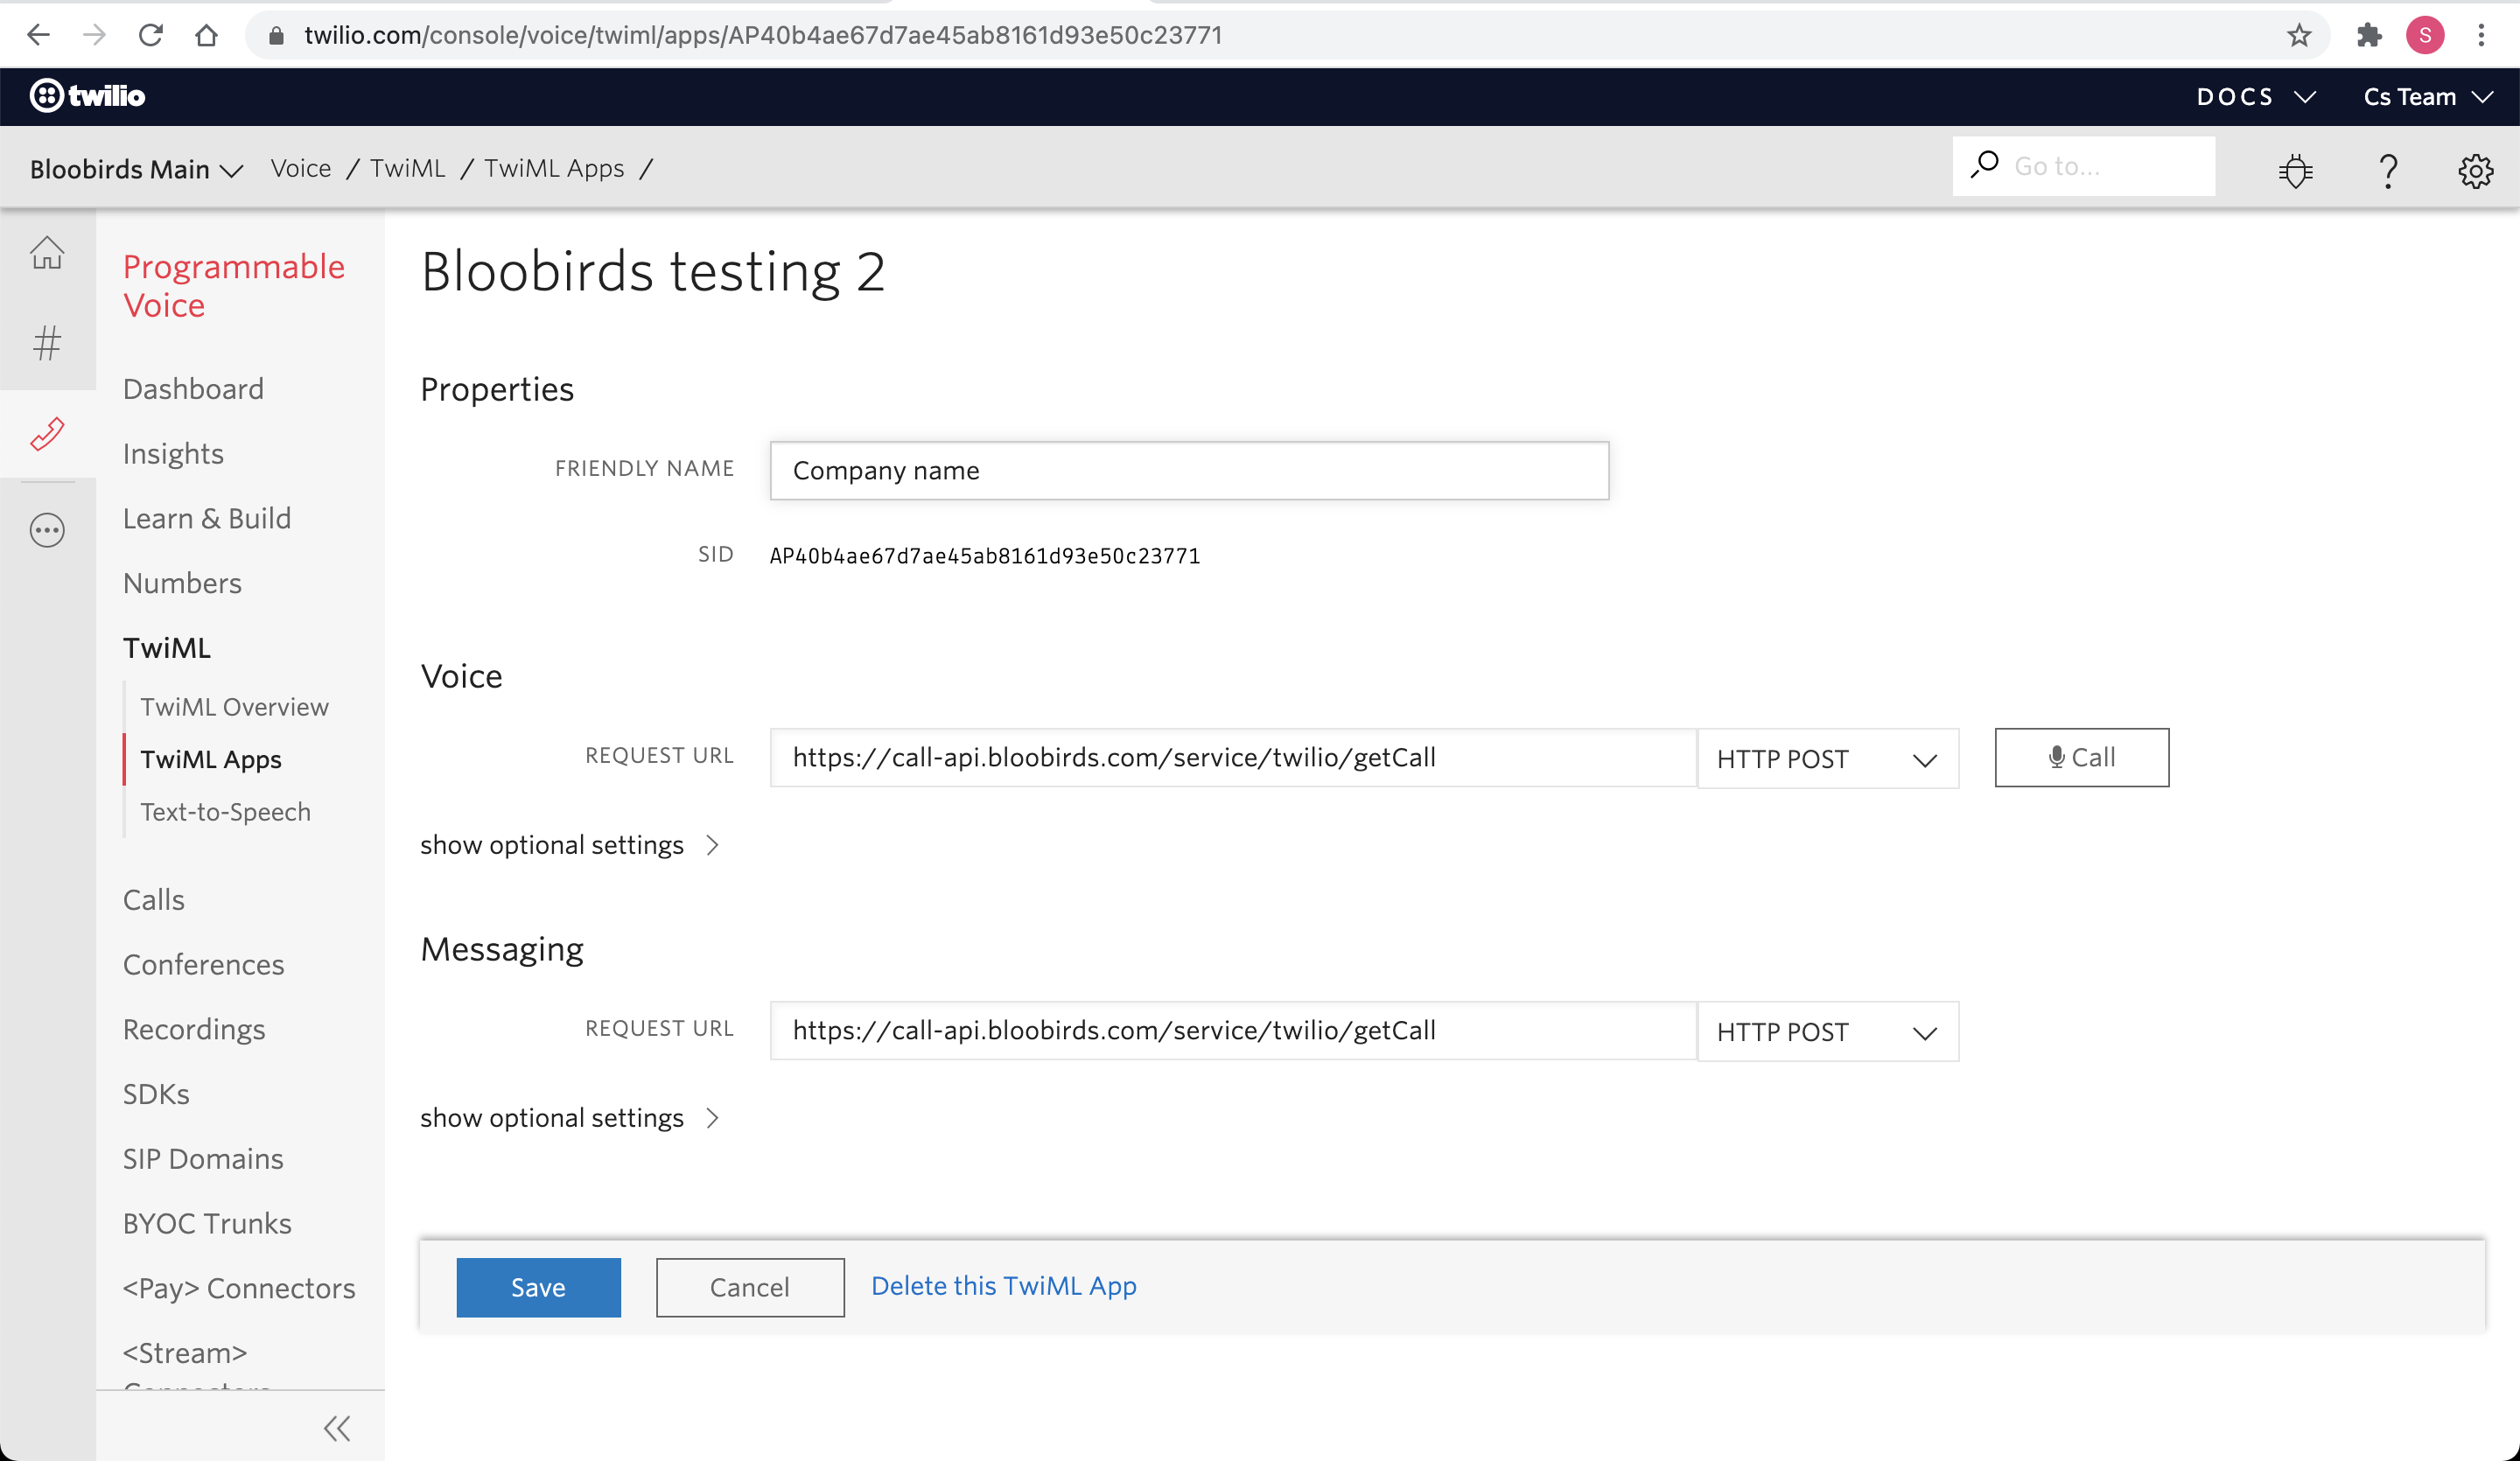Viewport: 2520px width, 1461px height.
Task: Open Voice HTTP POST method dropdown
Action: [1828, 758]
